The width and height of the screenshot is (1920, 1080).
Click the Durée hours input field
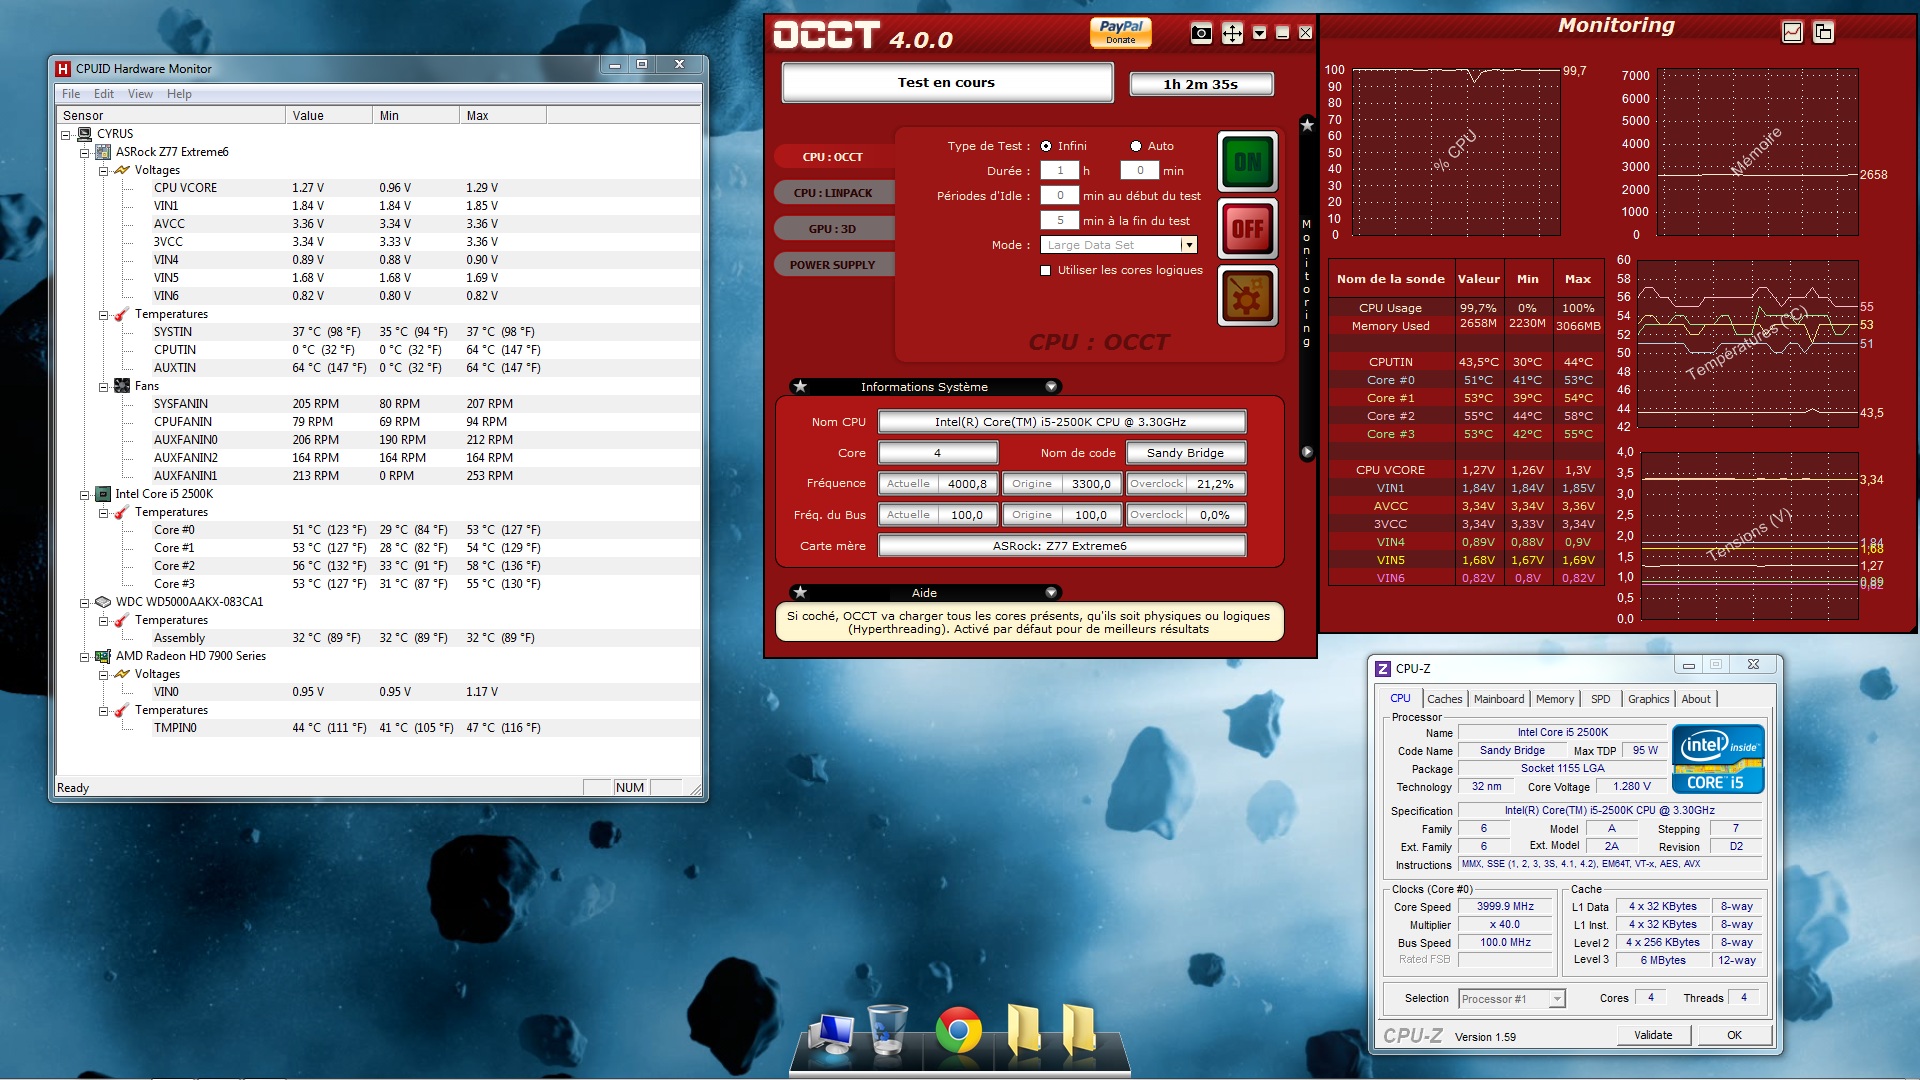[x=1059, y=171]
